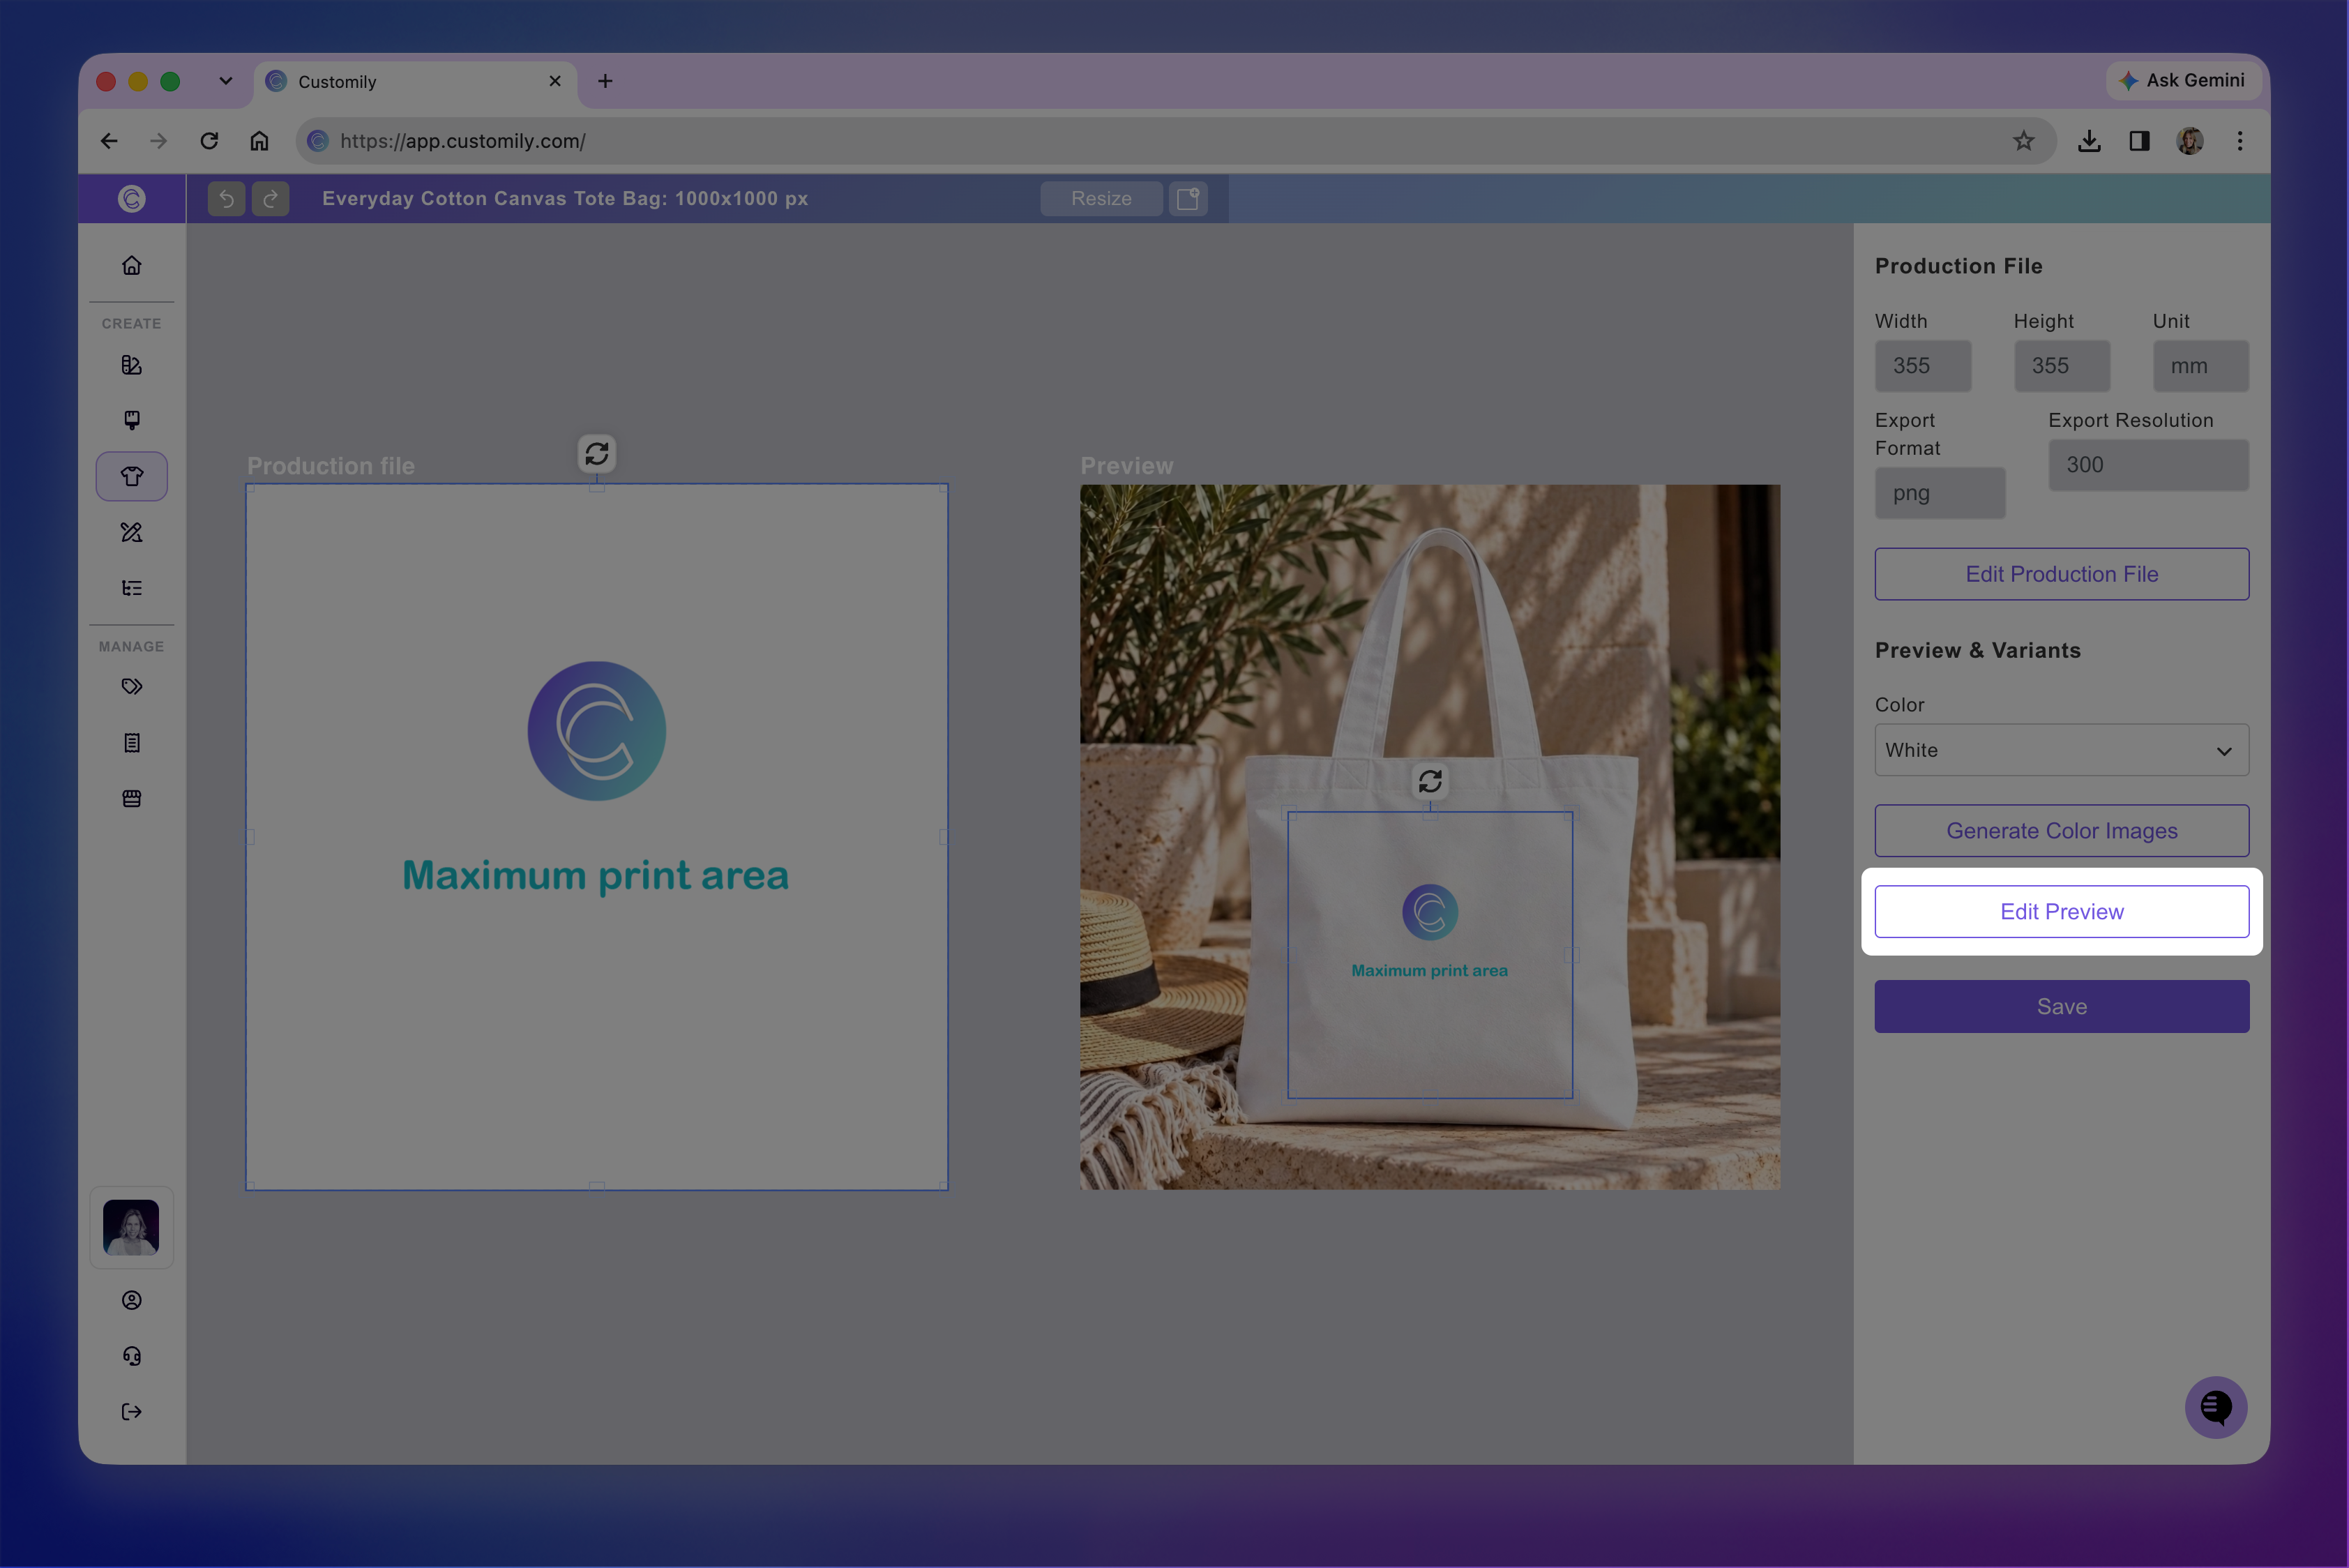Click the refresh icon above production file canvas
Image resolution: width=2349 pixels, height=1568 pixels.
(x=597, y=454)
